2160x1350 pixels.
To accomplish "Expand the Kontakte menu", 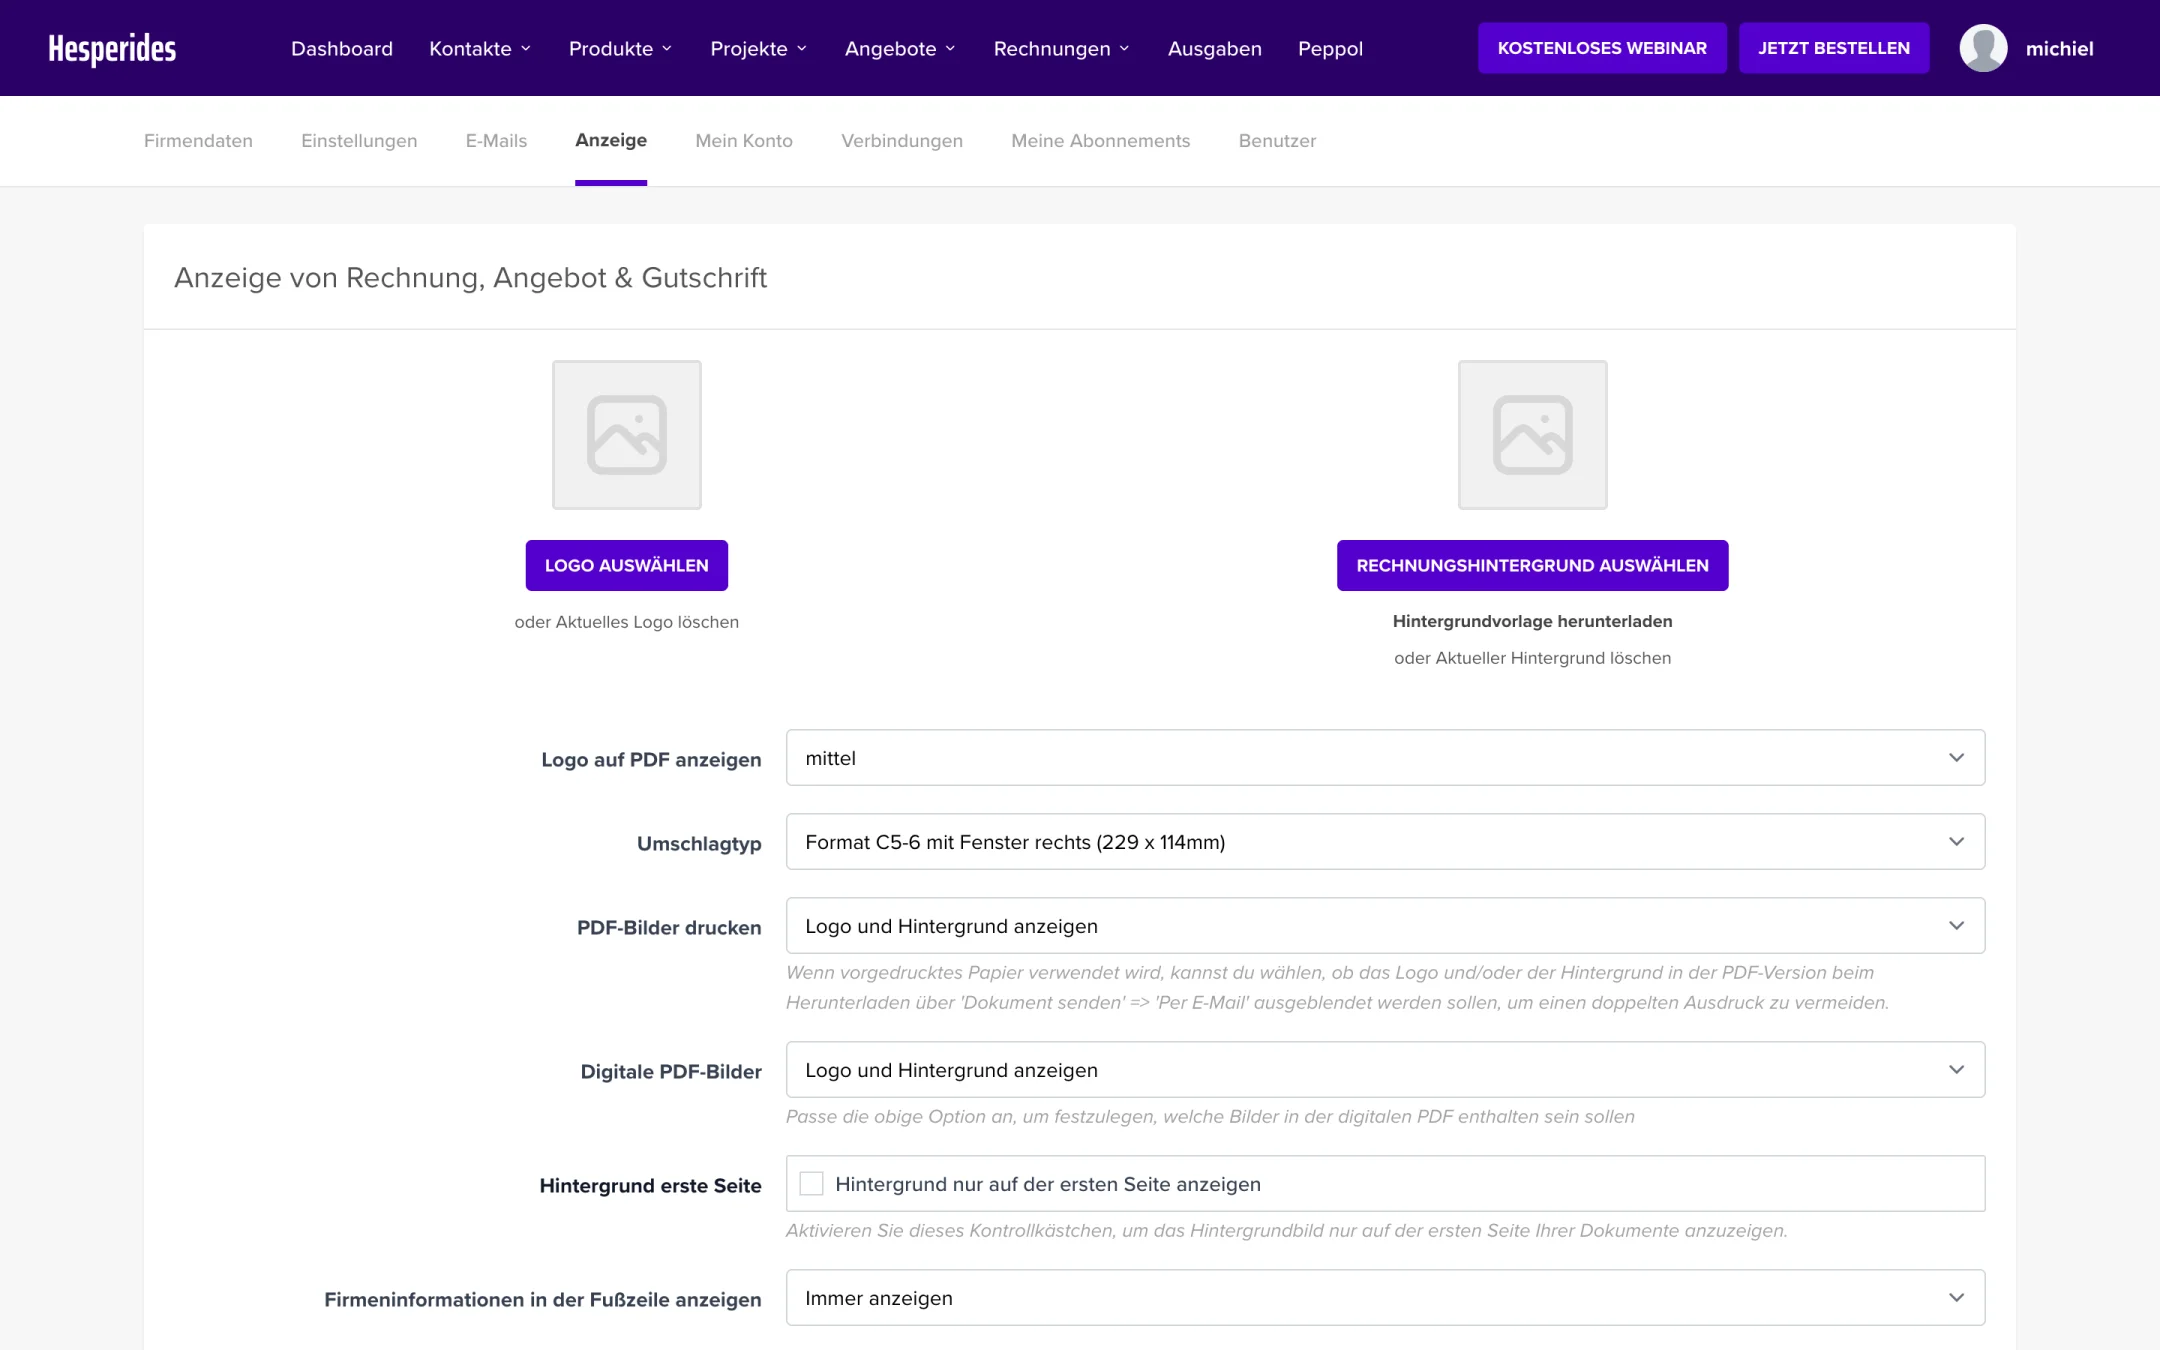I will pos(480,48).
